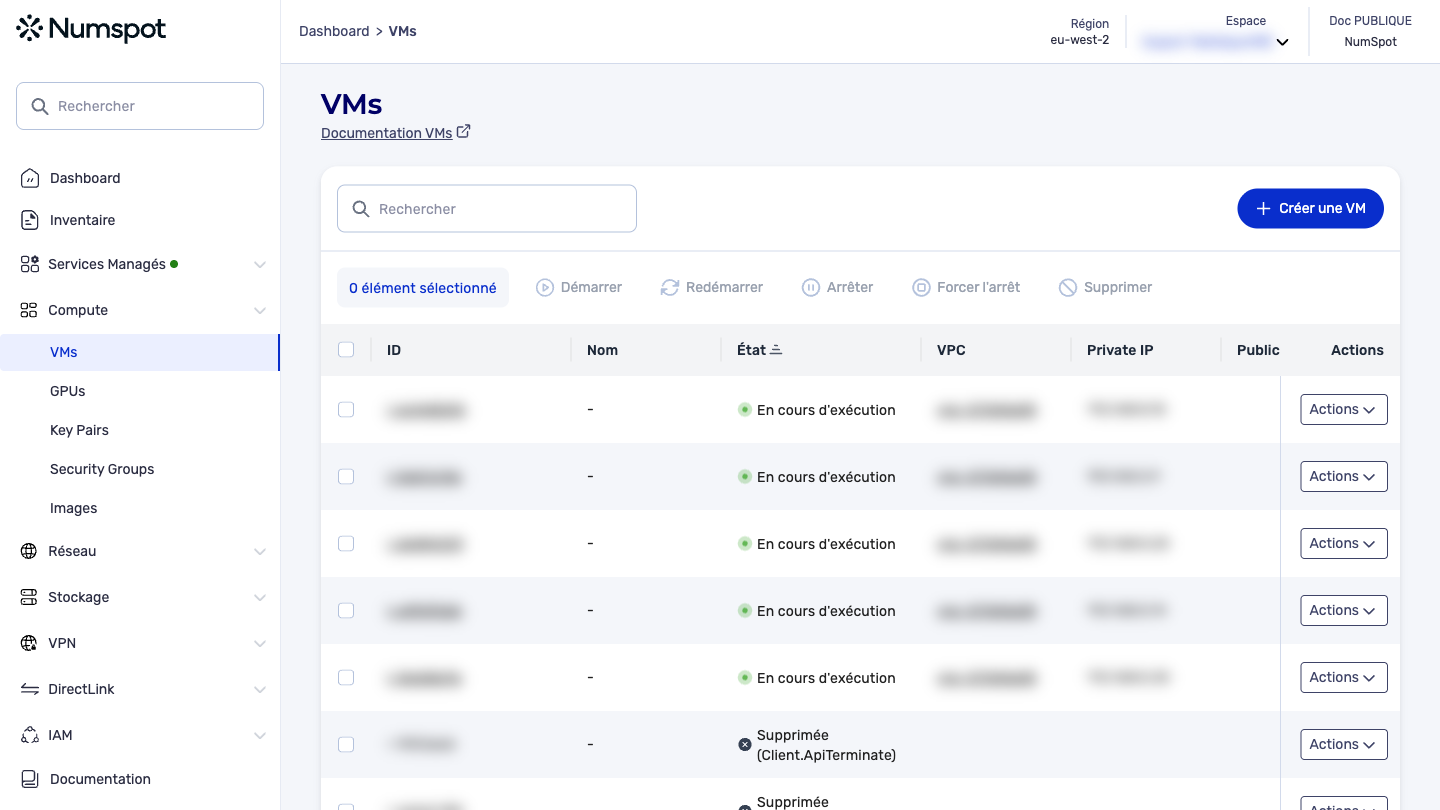Click the Compute icon in sidebar
The image size is (1440, 810).
coord(30,310)
